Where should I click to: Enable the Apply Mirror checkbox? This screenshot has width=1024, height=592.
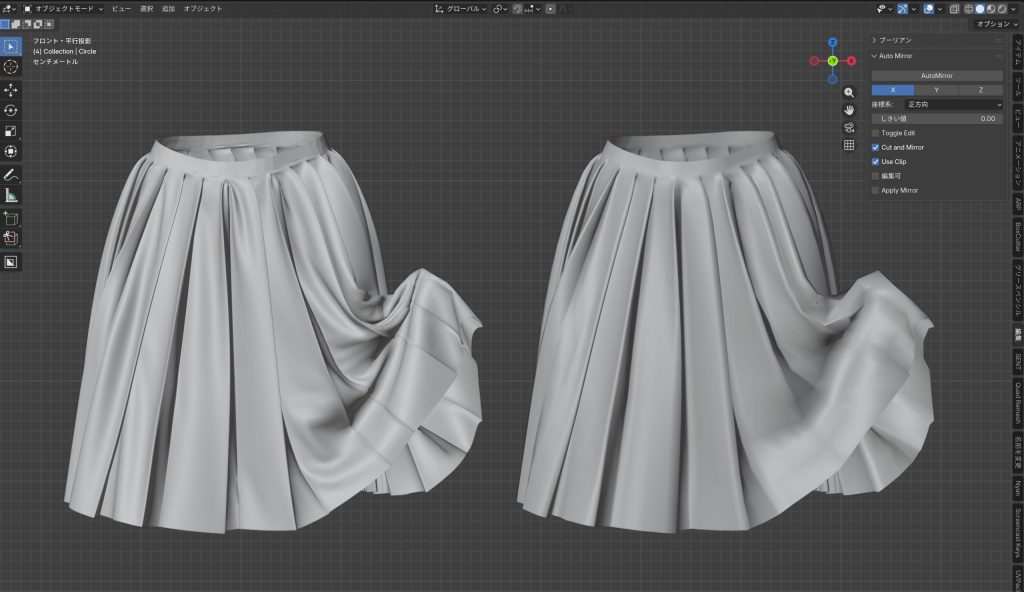(x=876, y=190)
